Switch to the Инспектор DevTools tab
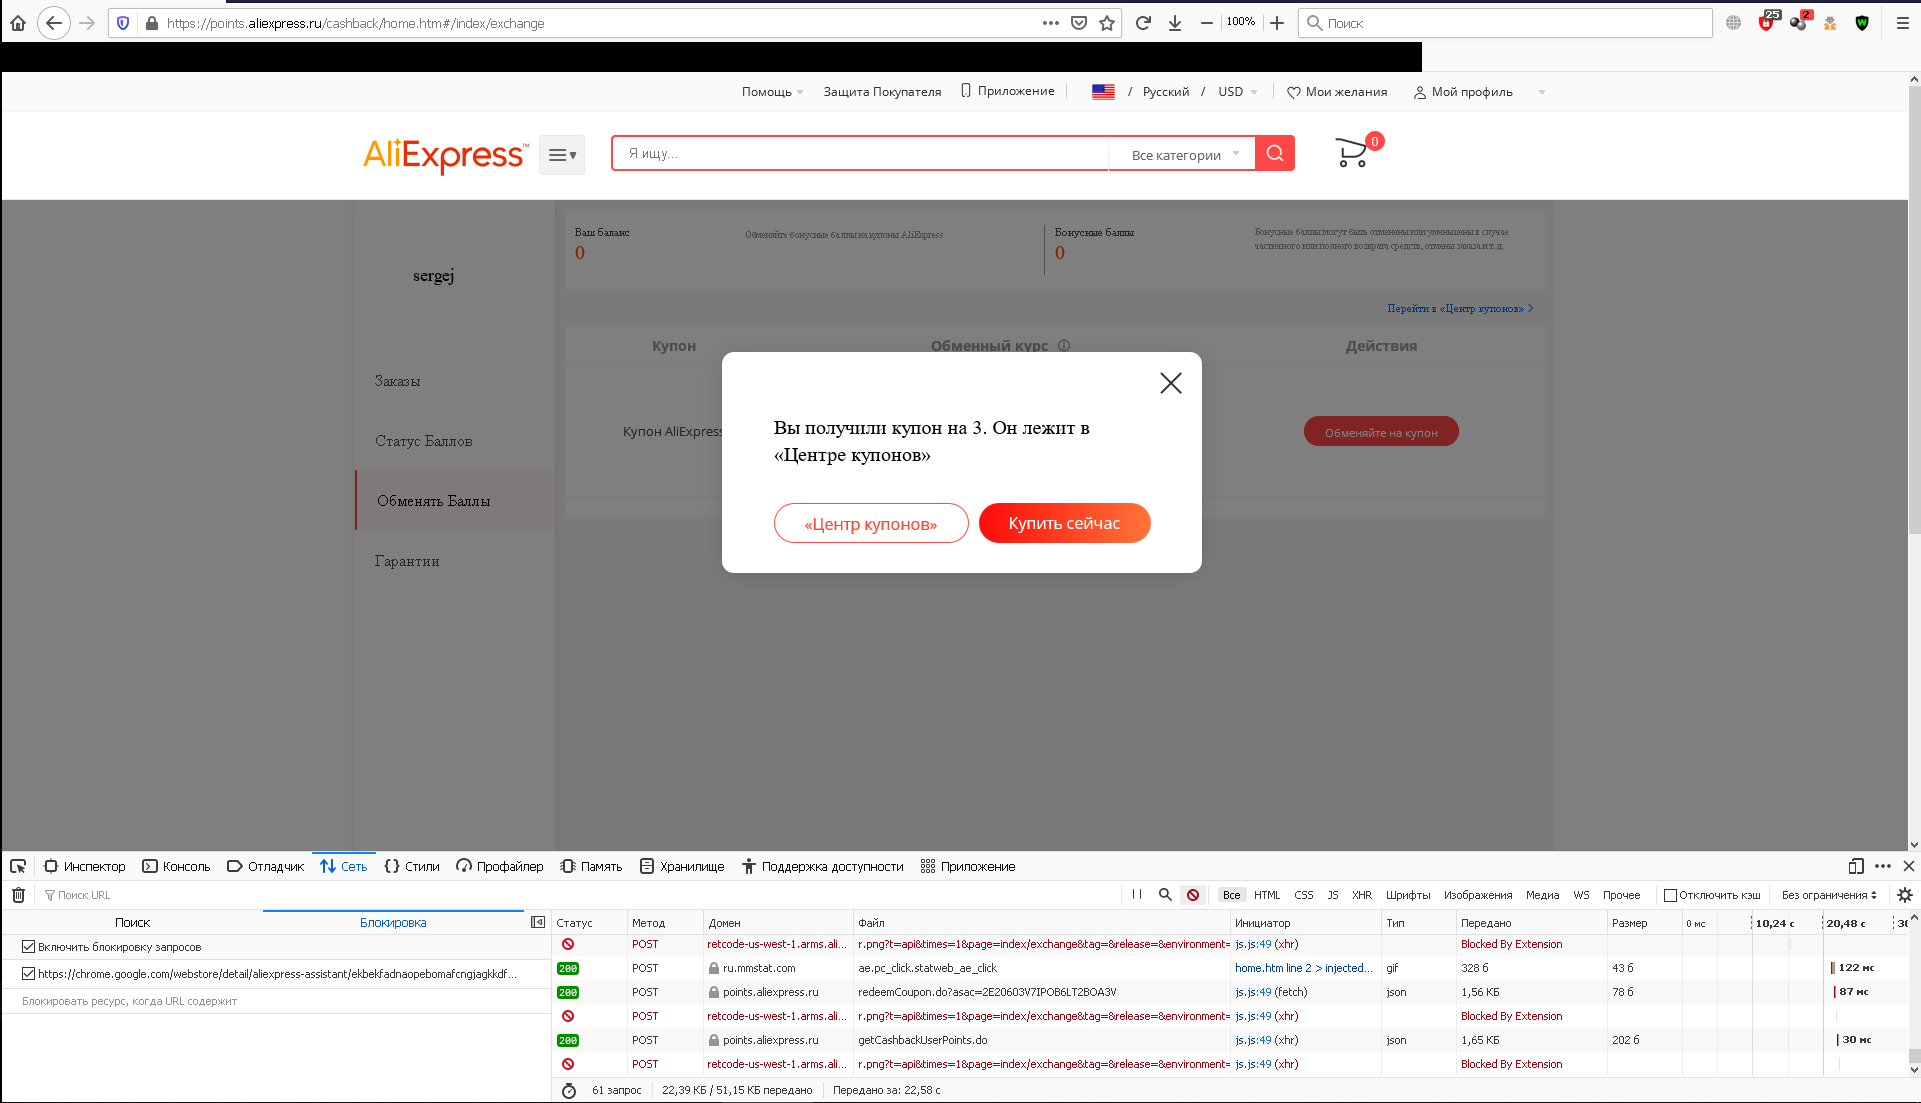1921x1103 pixels. [x=85, y=866]
